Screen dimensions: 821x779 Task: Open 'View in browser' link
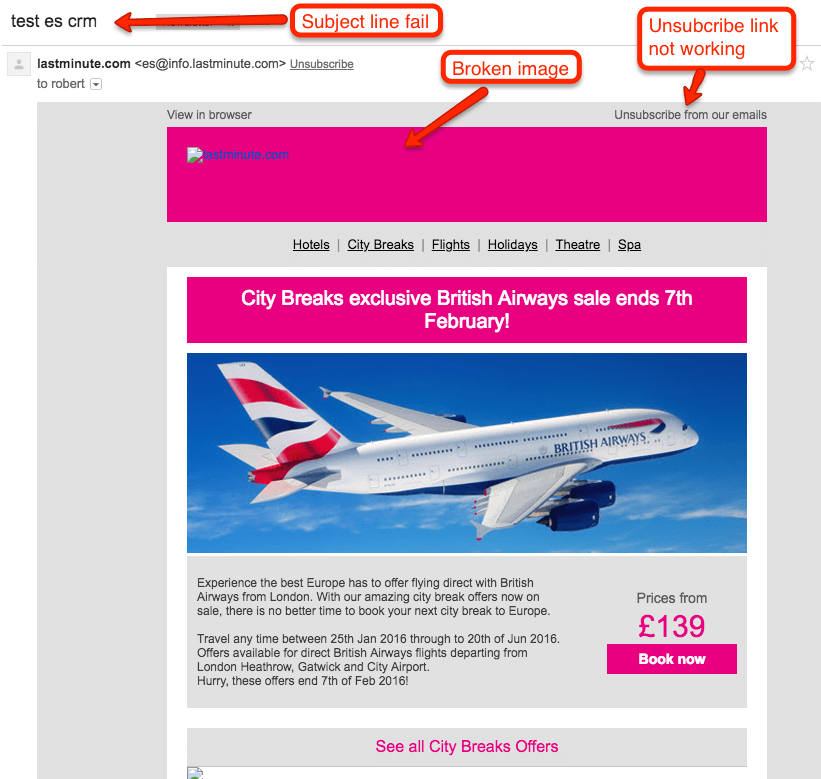tap(209, 115)
